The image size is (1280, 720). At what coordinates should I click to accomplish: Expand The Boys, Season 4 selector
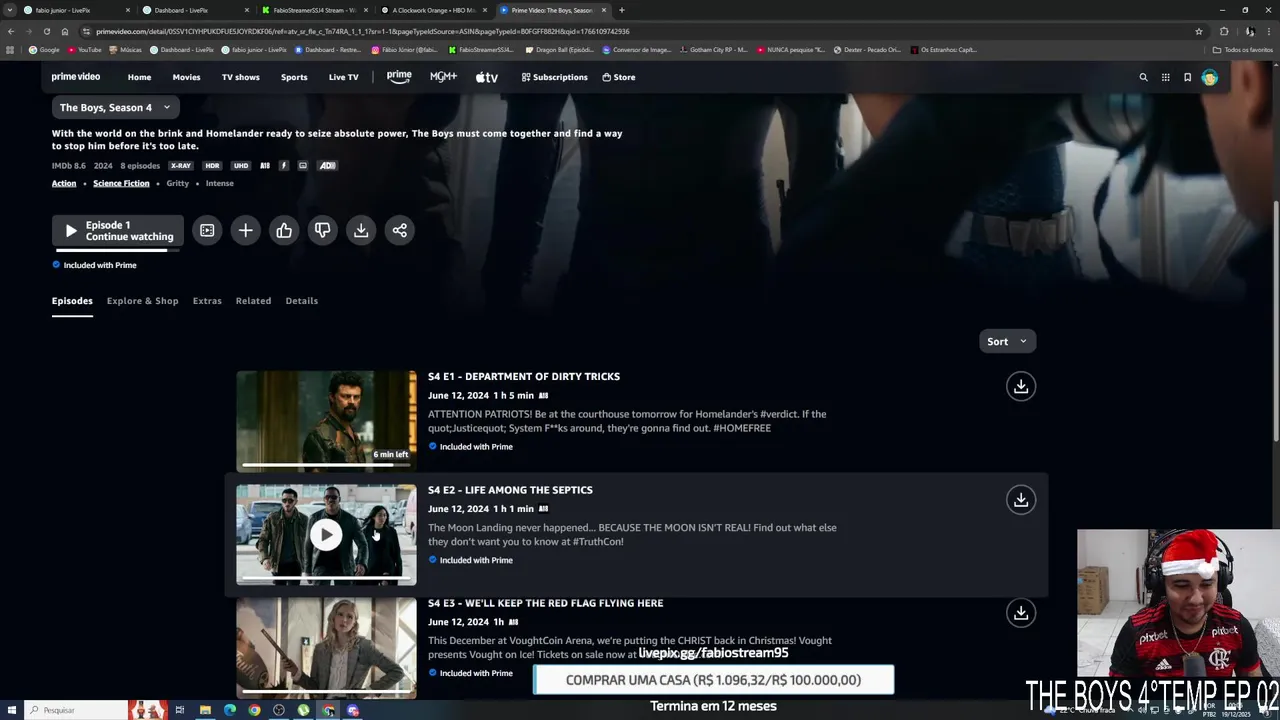pos(115,107)
